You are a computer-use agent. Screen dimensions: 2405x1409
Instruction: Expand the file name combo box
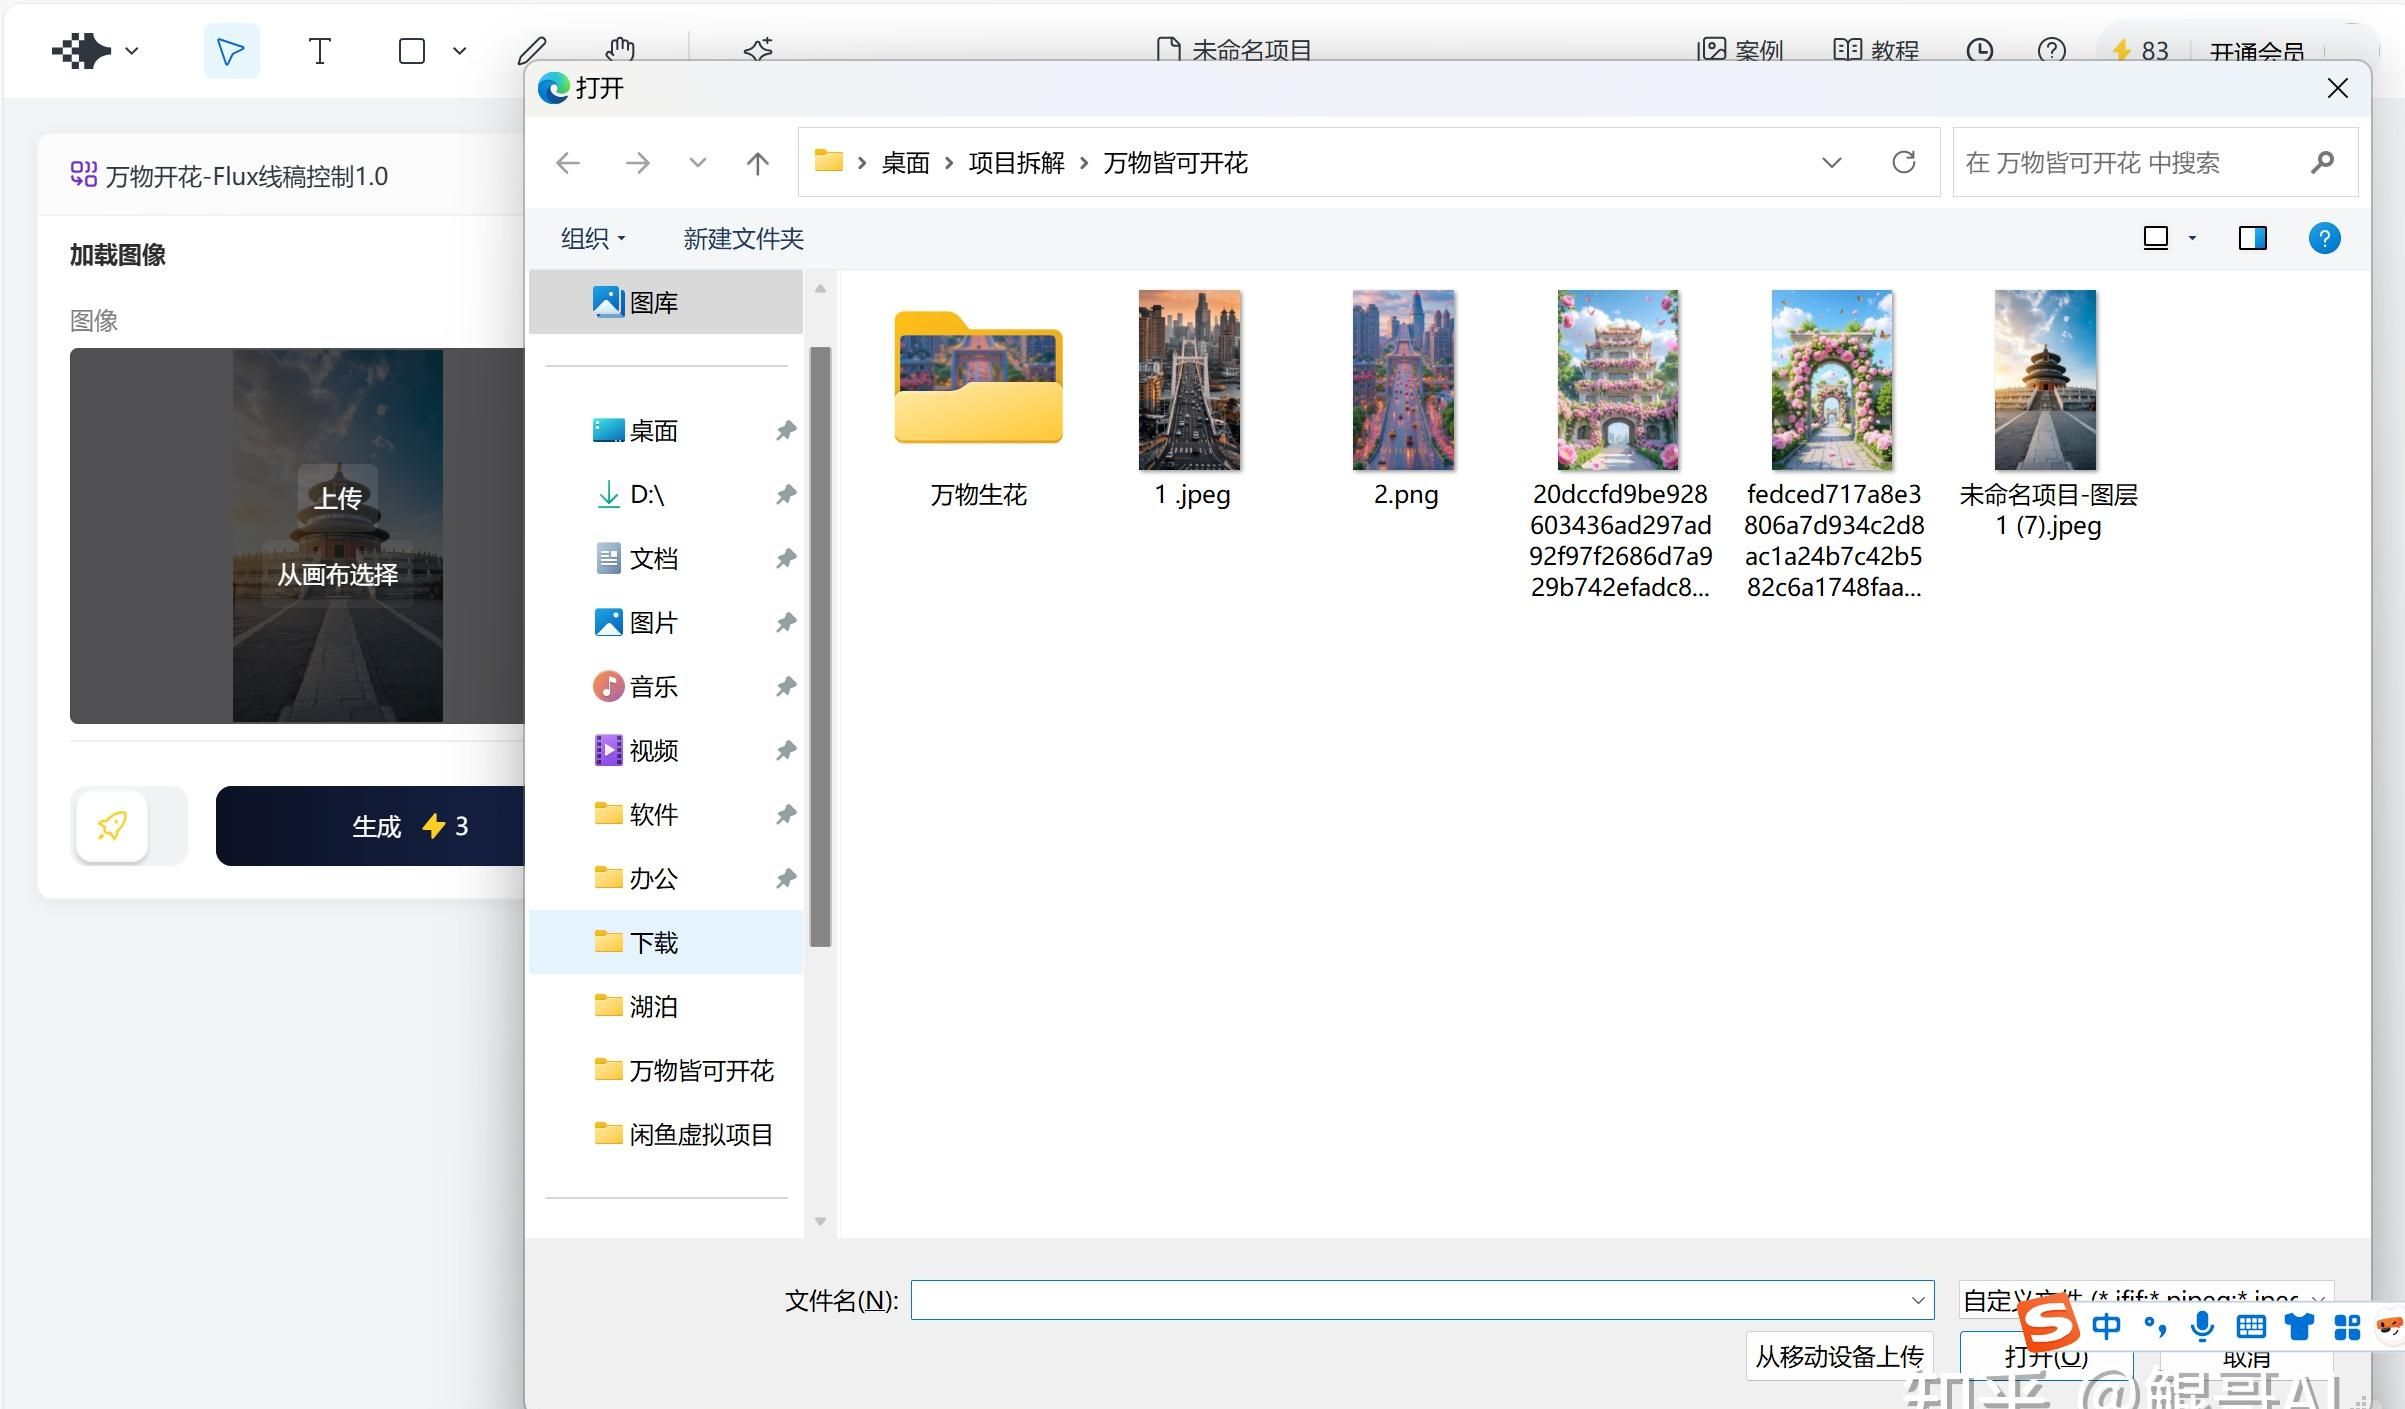1917,1300
